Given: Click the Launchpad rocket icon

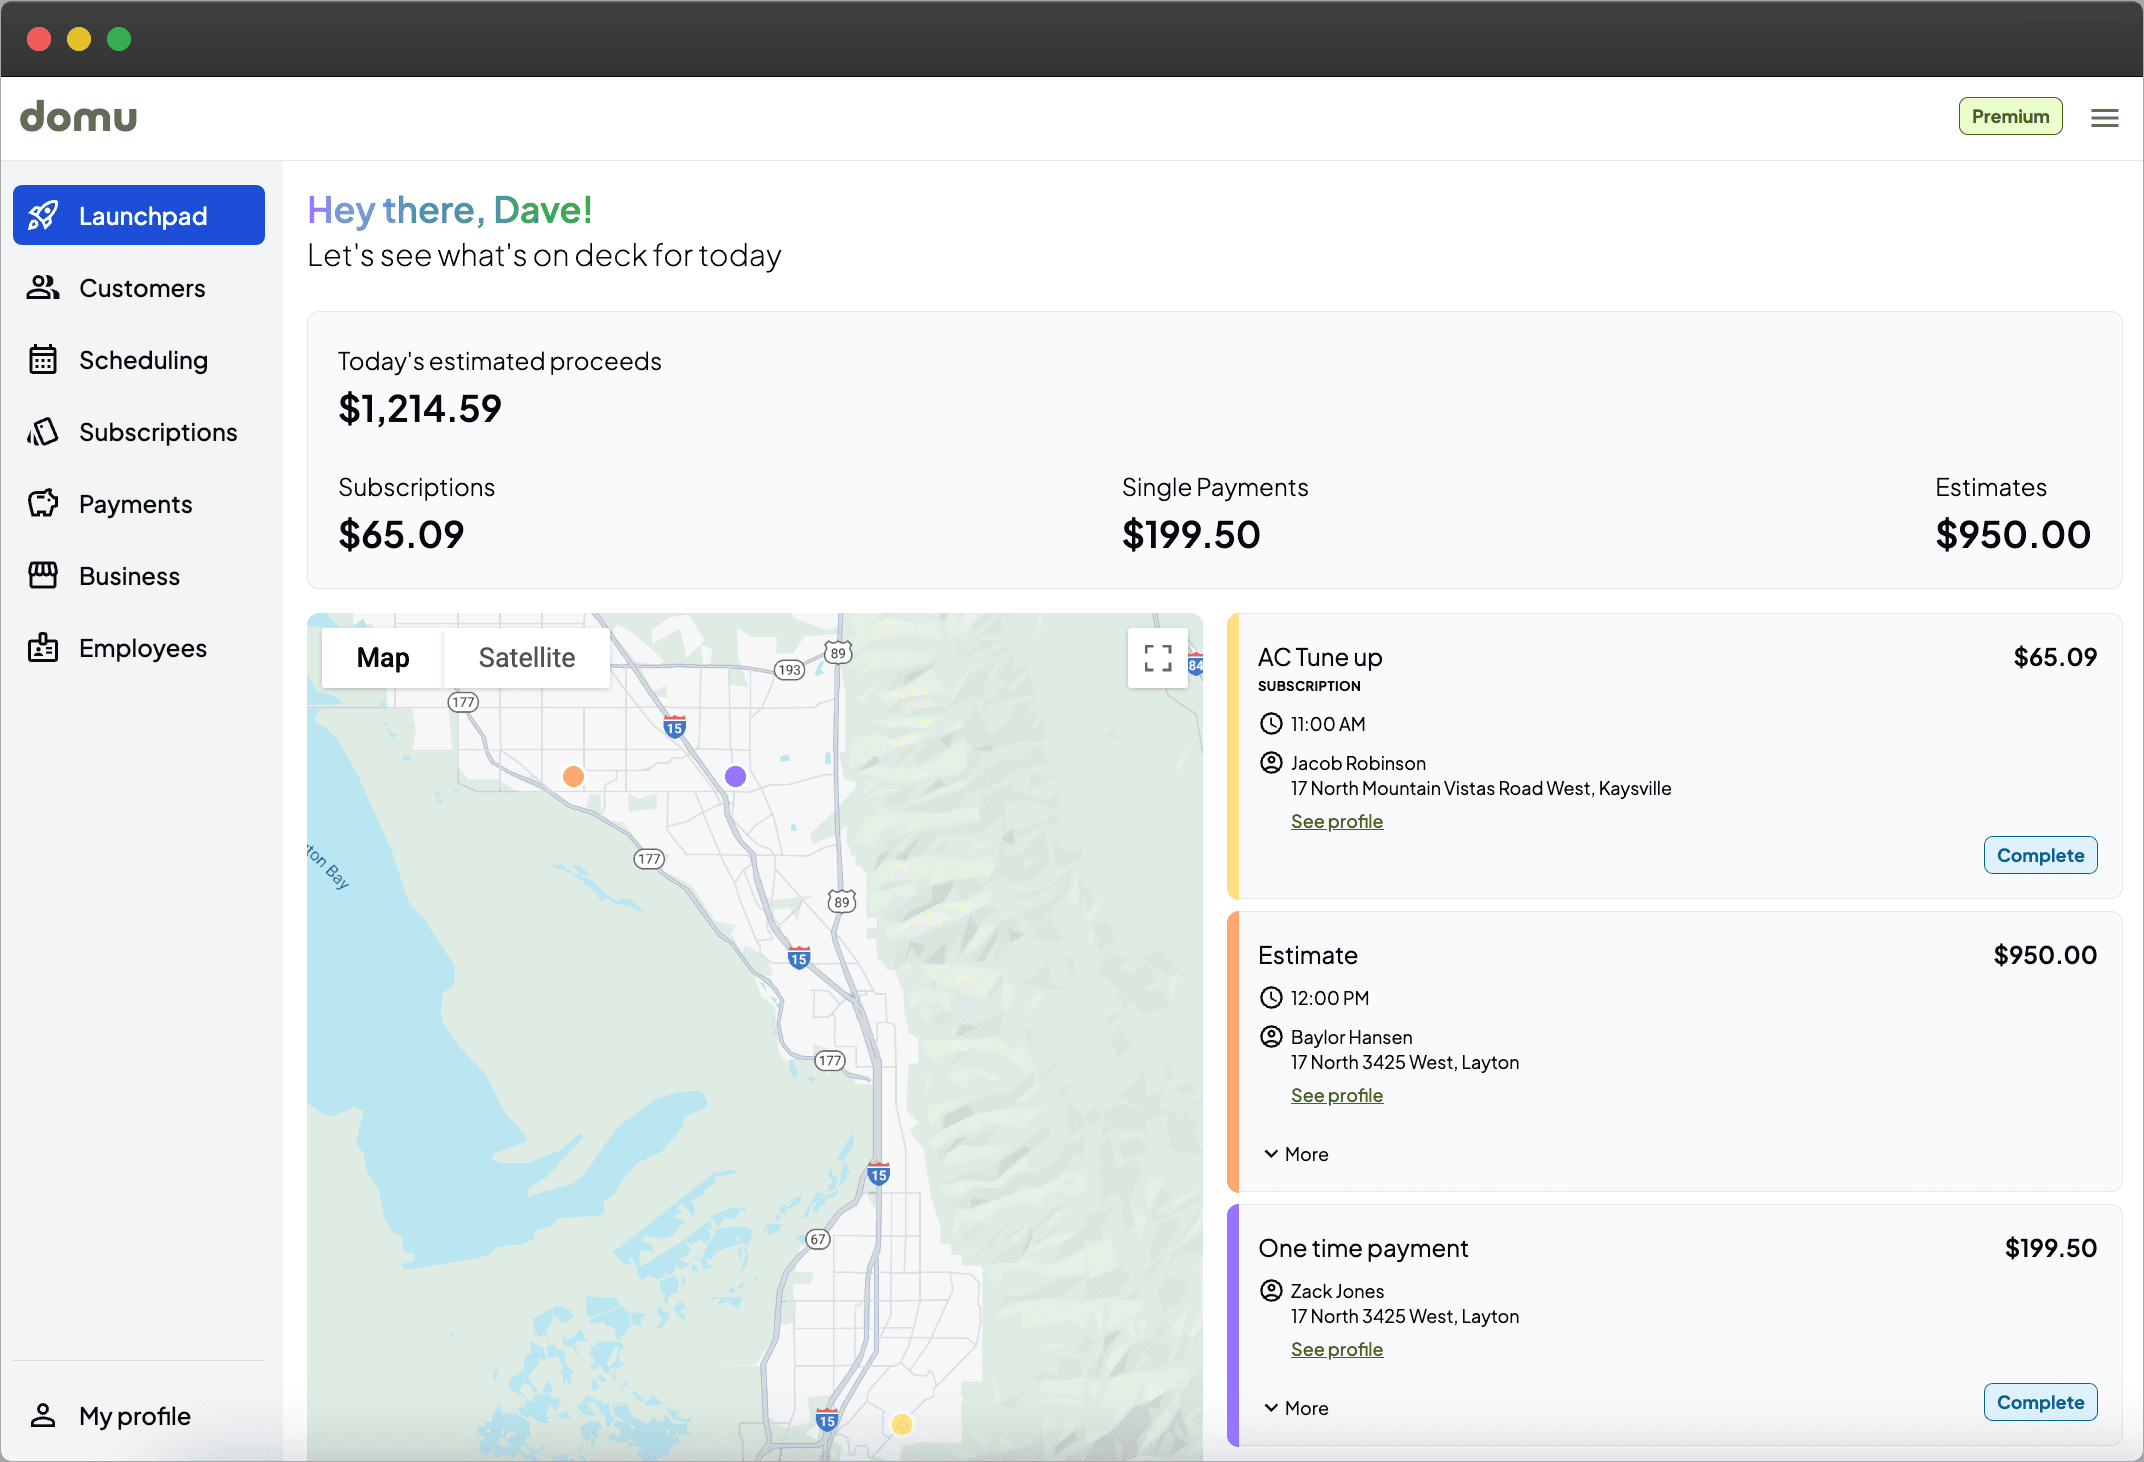Looking at the screenshot, I should point(43,215).
